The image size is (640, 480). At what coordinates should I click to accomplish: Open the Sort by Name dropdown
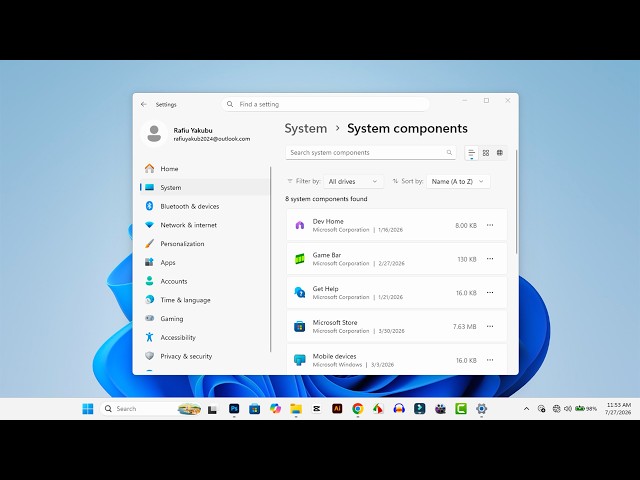(x=458, y=182)
